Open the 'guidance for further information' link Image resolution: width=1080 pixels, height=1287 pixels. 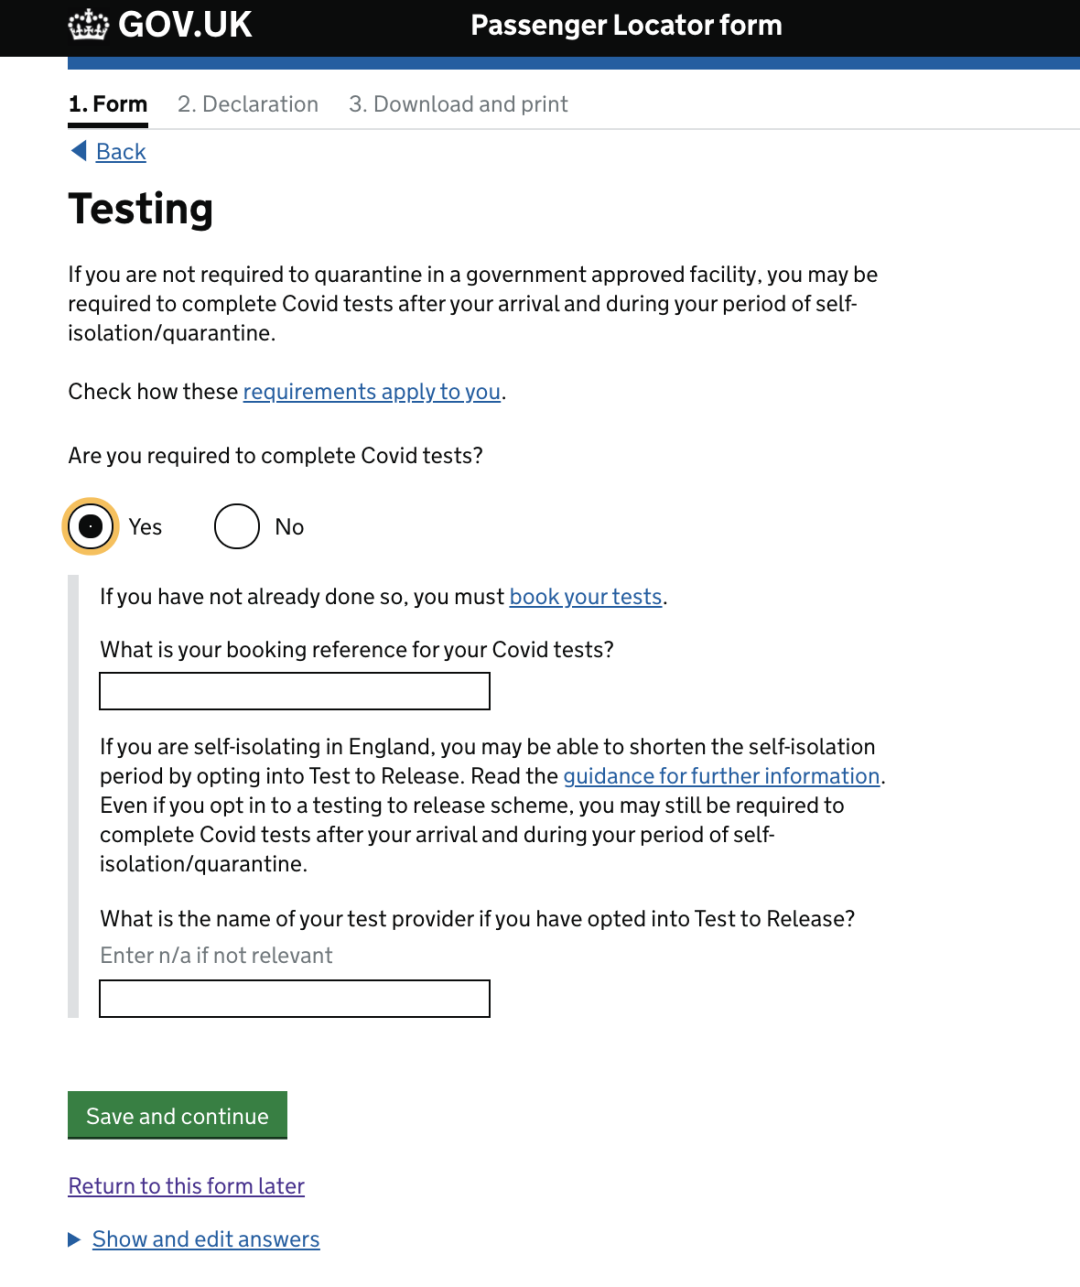[721, 776]
